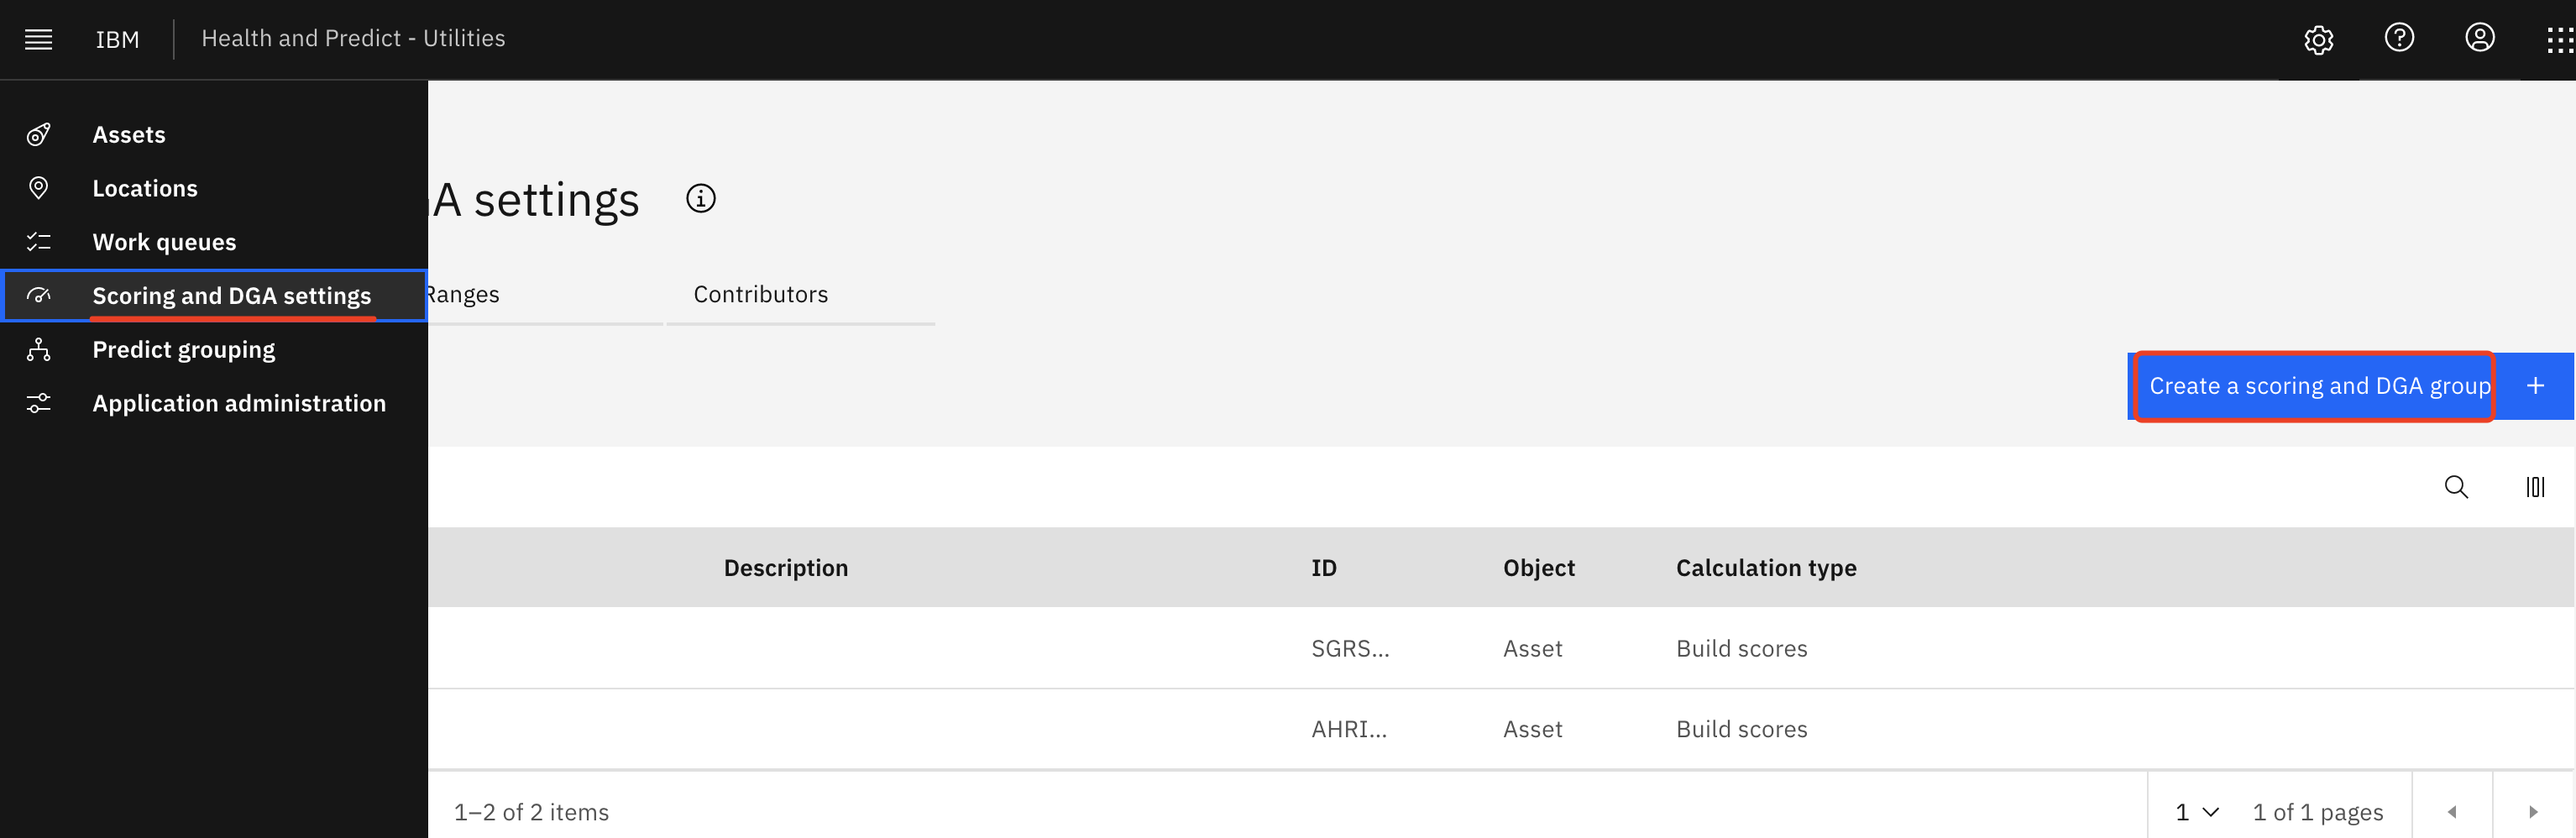The image size is (2576, 838).
Task: Click the Work queues checklist icon
Action: pyautogui.click(x=38, y=242)
